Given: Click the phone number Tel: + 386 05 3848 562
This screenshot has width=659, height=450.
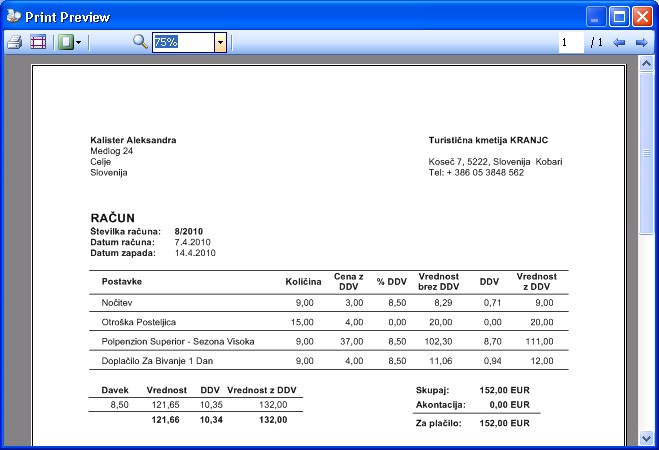Looking at the screenshot, I should 476,173.
